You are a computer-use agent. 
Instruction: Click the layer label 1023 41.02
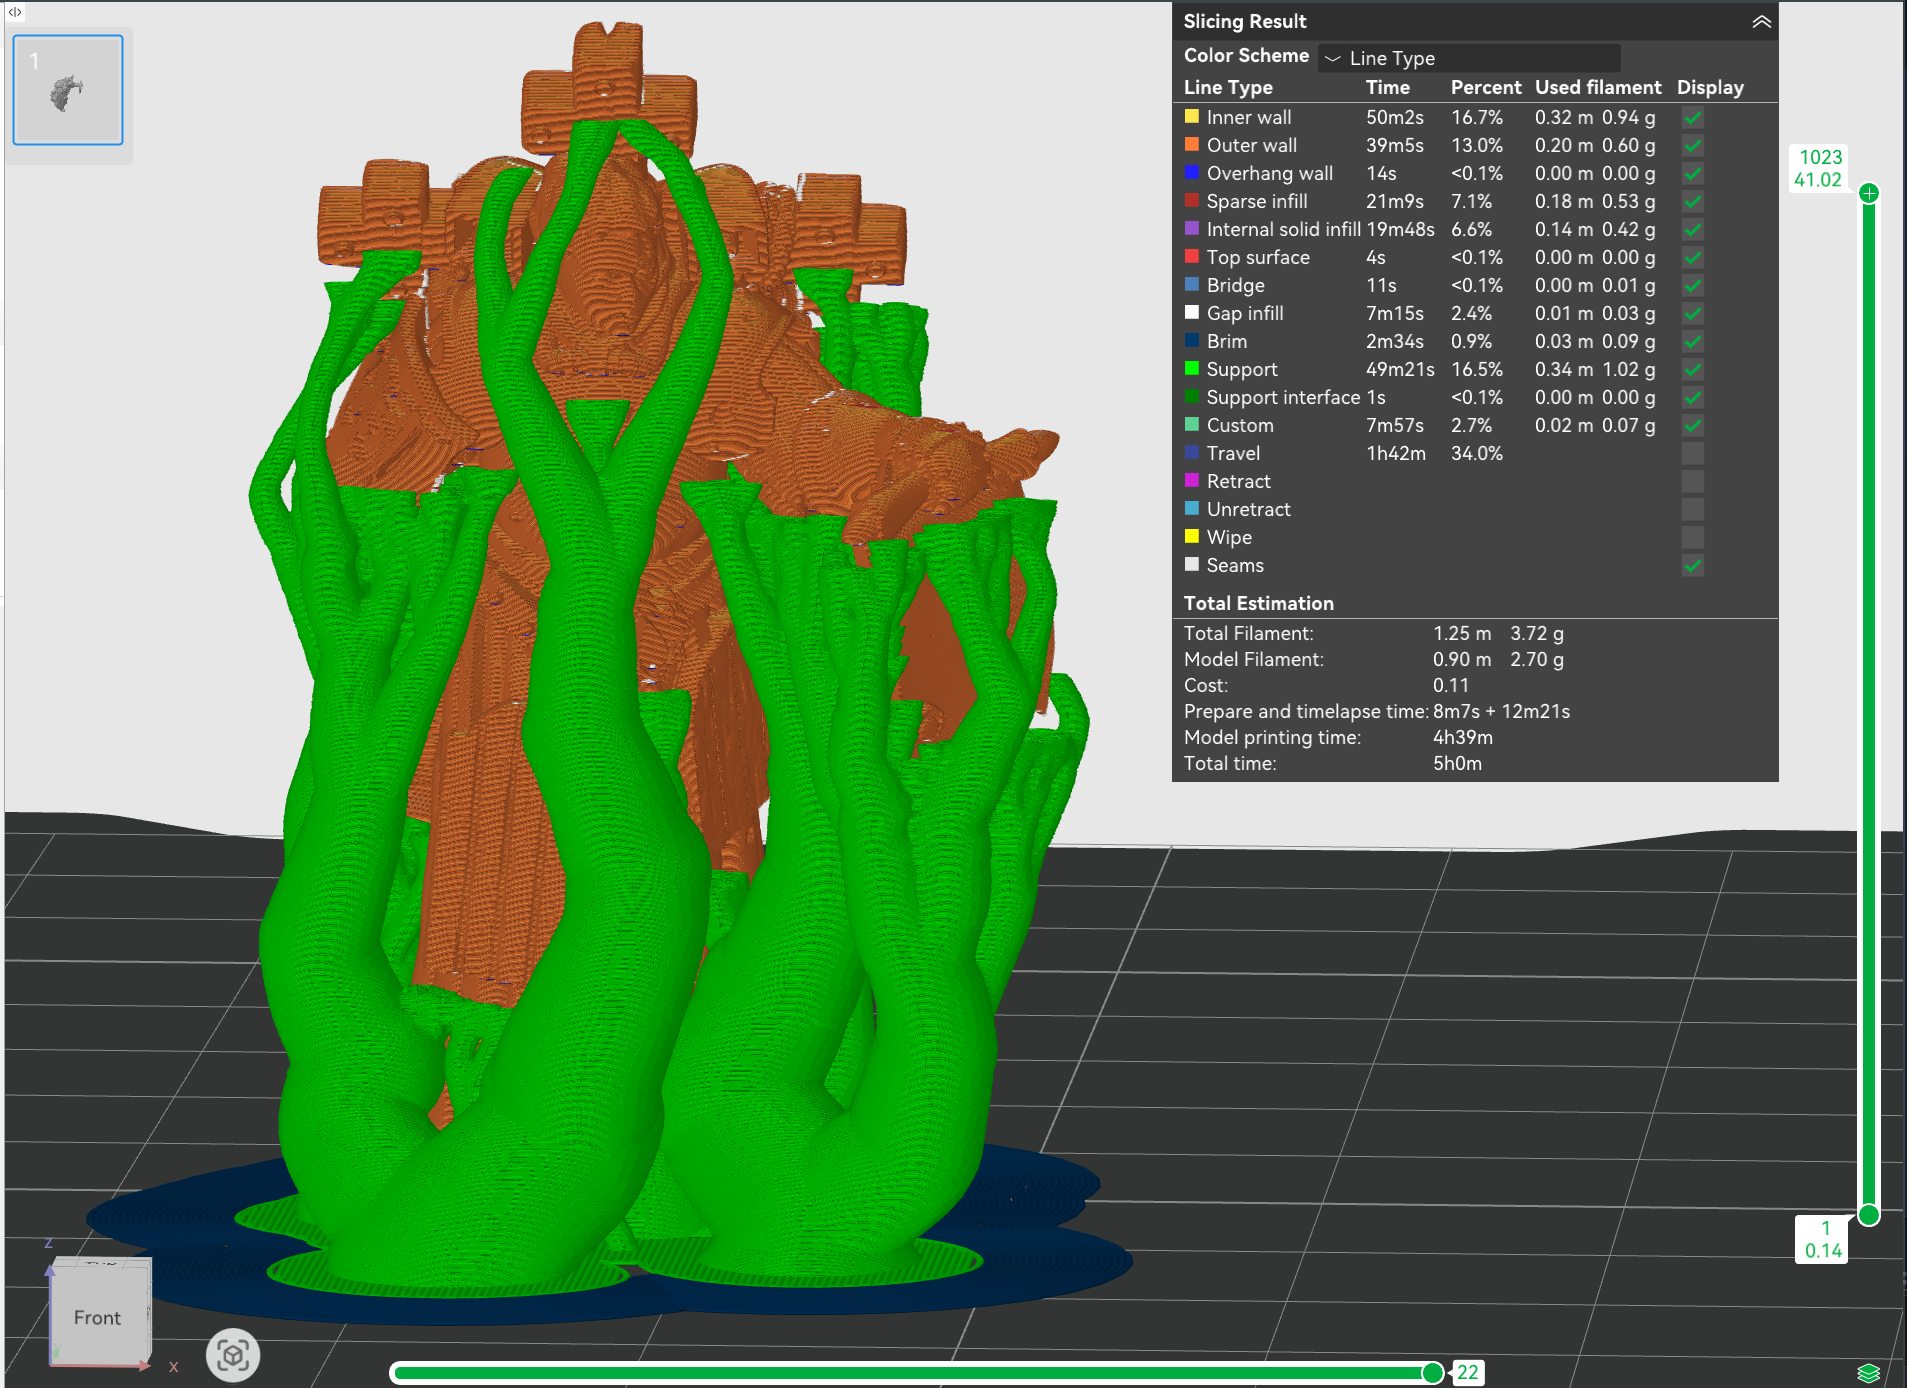[x=1818, y=169]
